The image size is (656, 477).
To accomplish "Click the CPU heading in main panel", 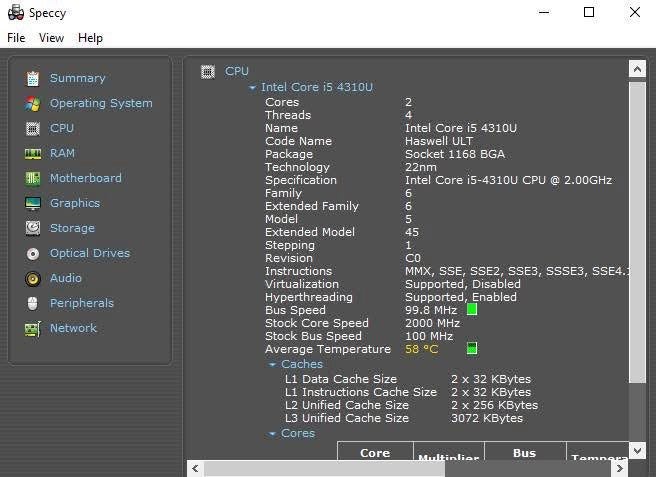I will [237, 71].
